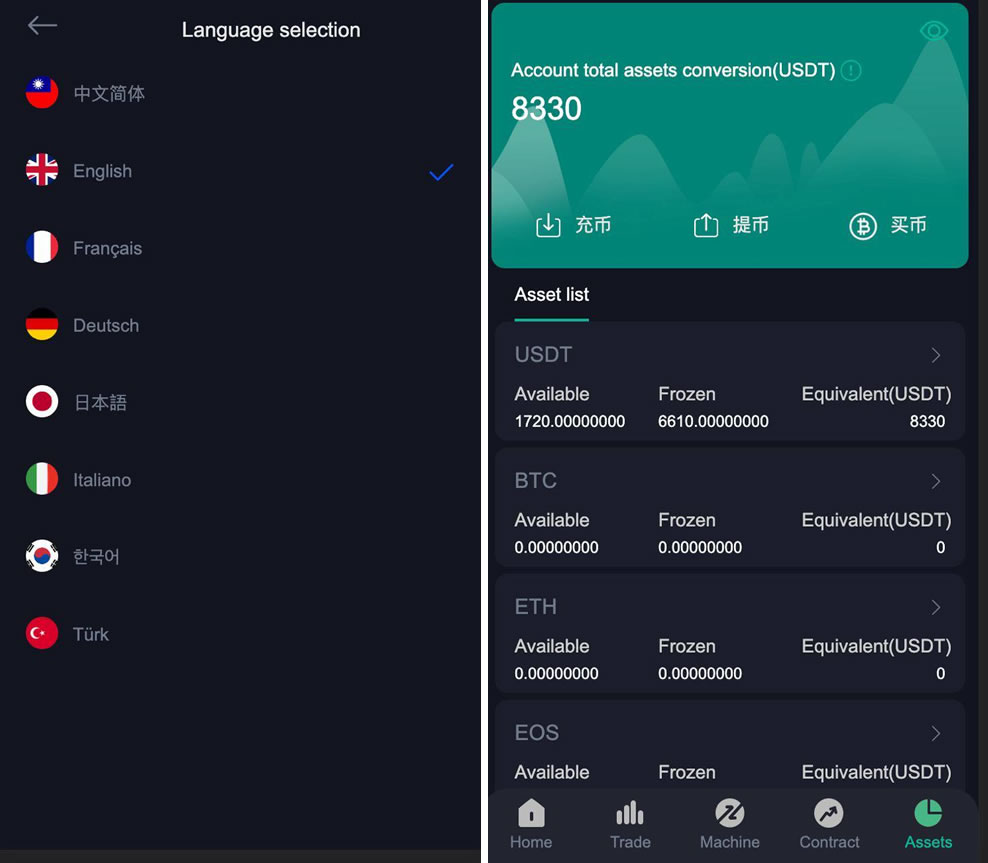Tap the back arrow on Language selection
This screenshot has width=988, height=863.
coord(42,26)
